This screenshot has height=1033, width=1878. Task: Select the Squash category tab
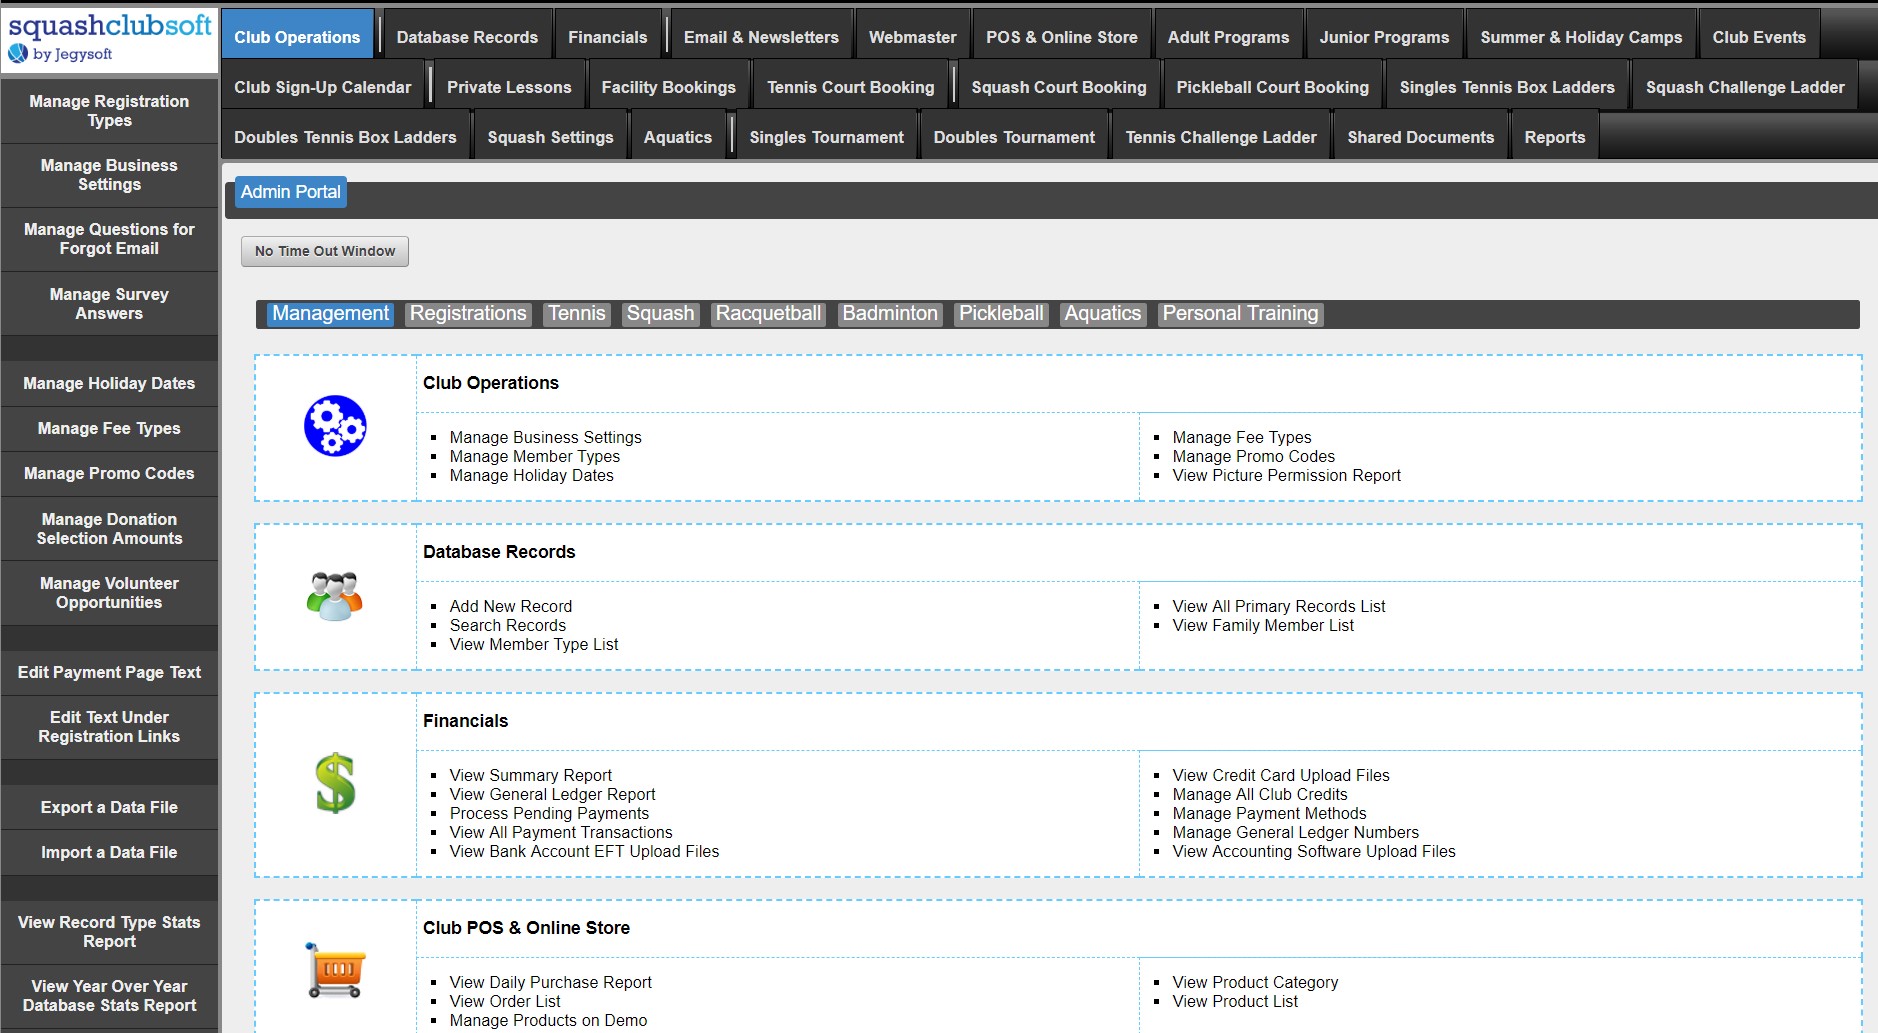pos(660,314)
